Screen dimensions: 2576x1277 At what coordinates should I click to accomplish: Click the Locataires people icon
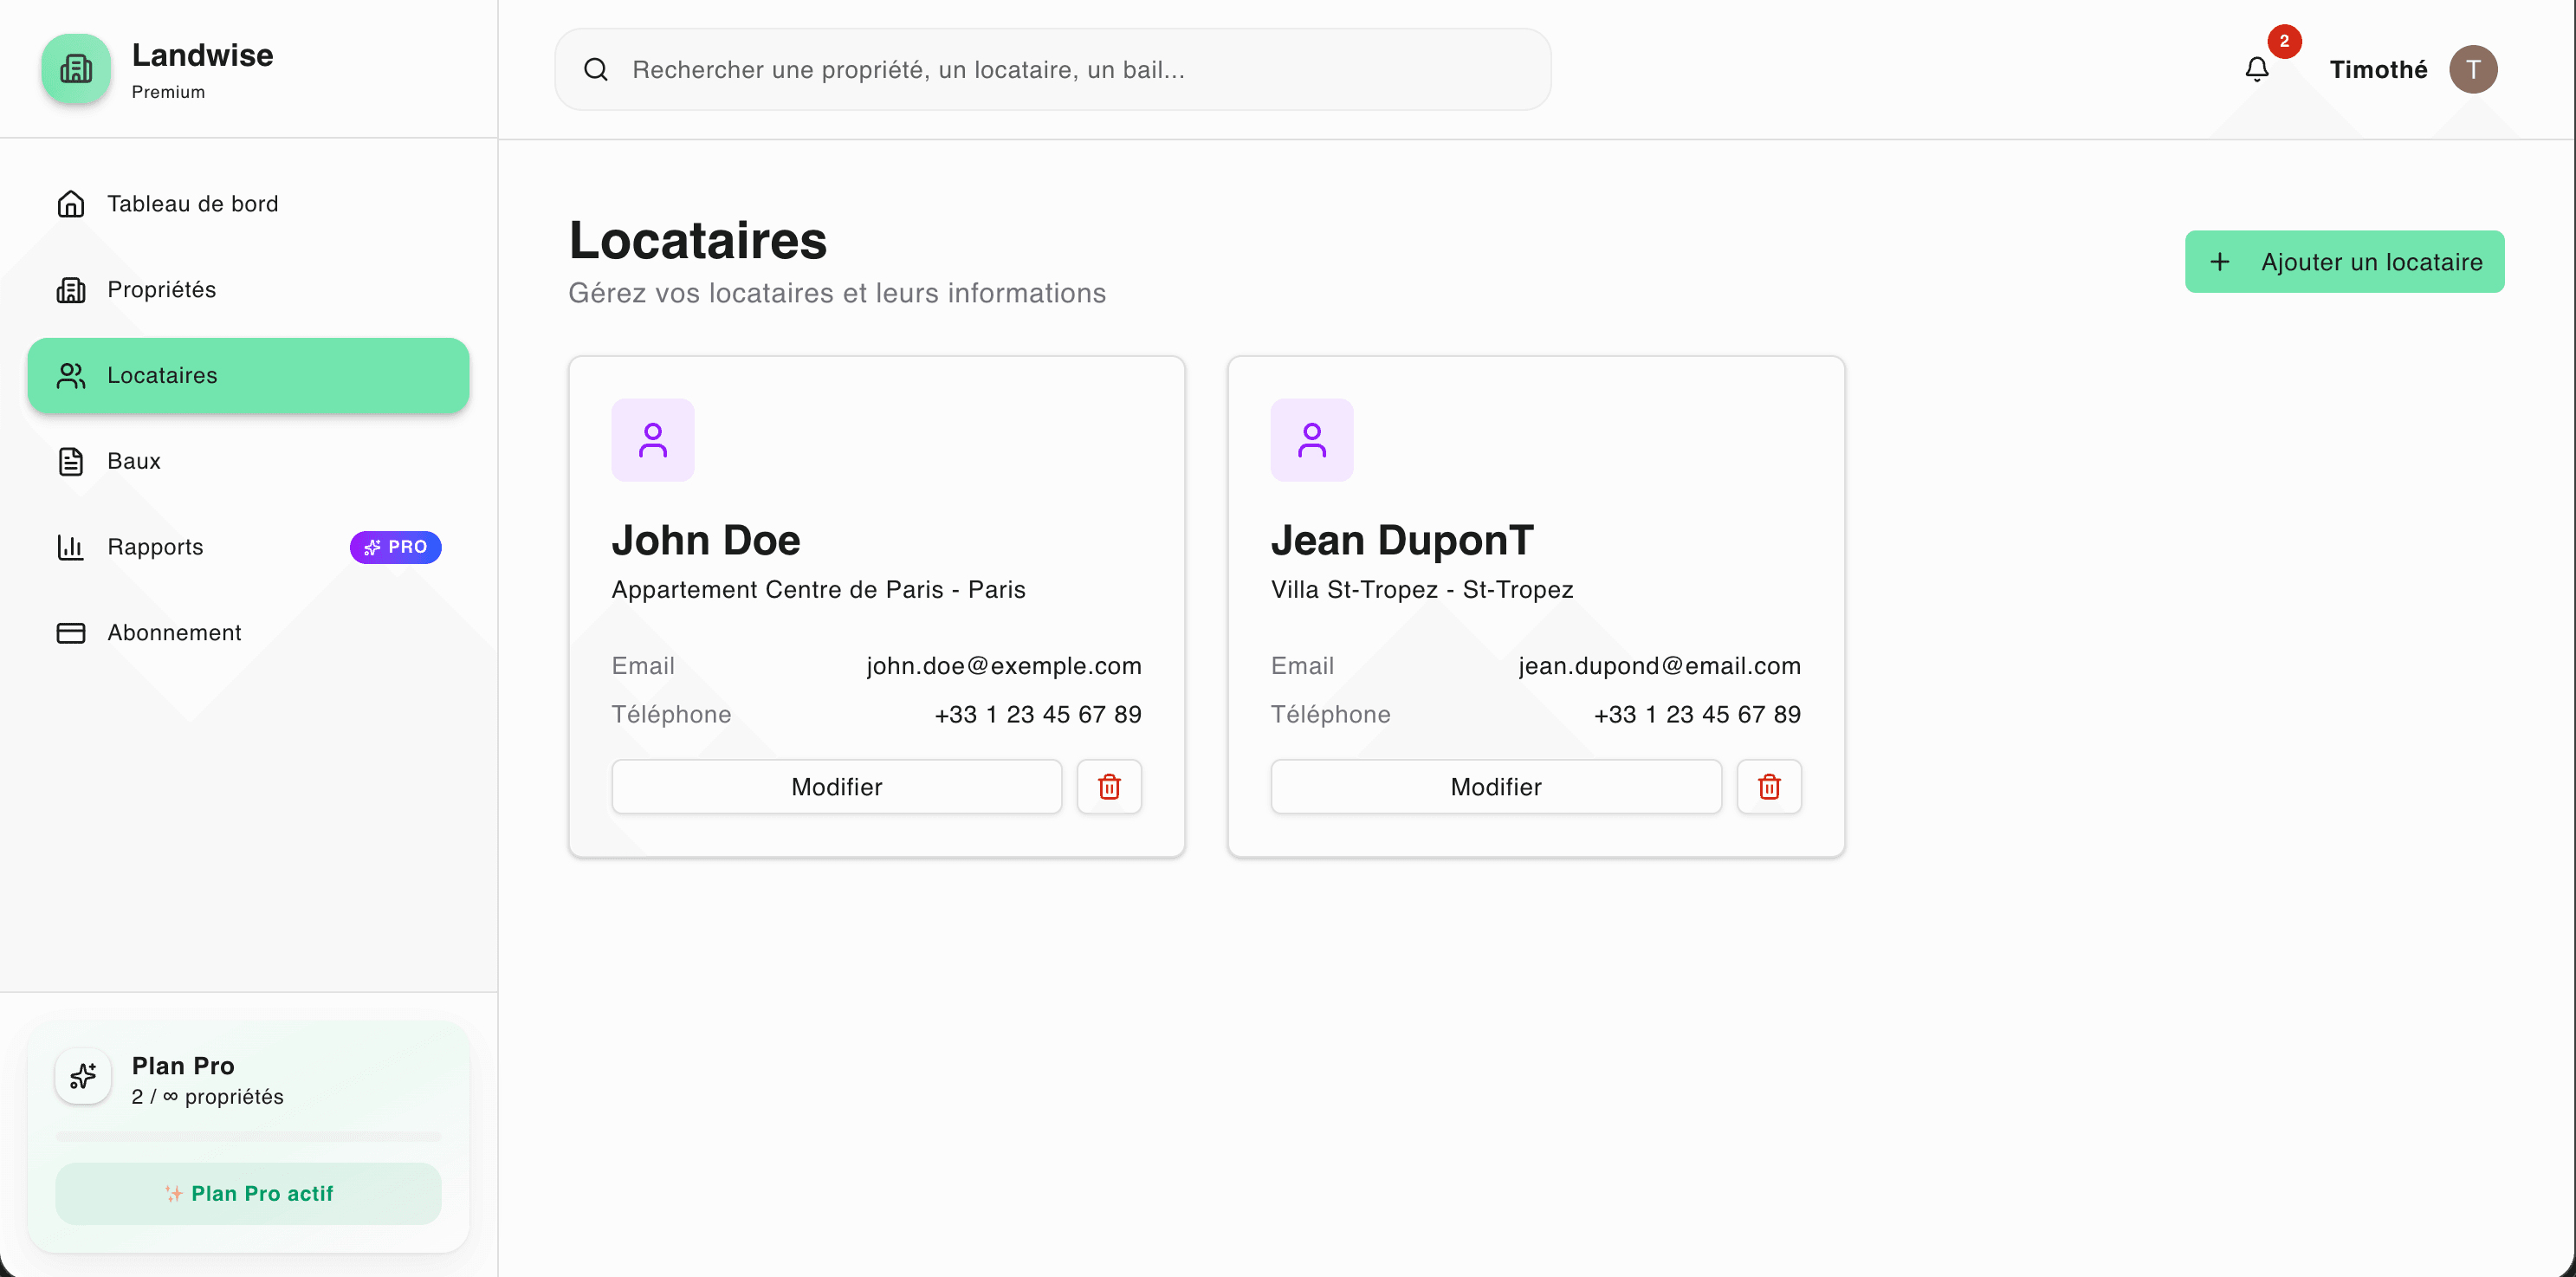pyautogui.click(x=69, y=375)
